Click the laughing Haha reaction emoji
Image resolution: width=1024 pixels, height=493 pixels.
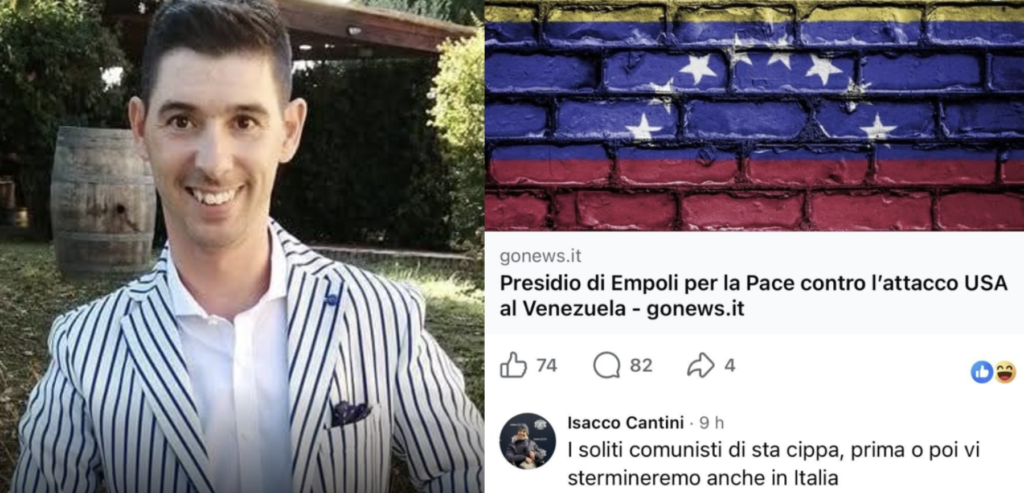coord(1005,372)
